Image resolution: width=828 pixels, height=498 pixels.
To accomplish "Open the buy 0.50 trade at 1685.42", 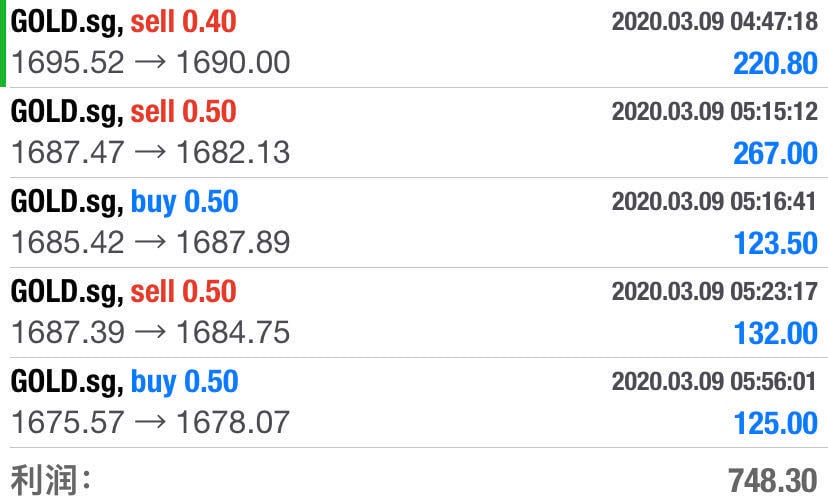I will [x=414, y=222].
